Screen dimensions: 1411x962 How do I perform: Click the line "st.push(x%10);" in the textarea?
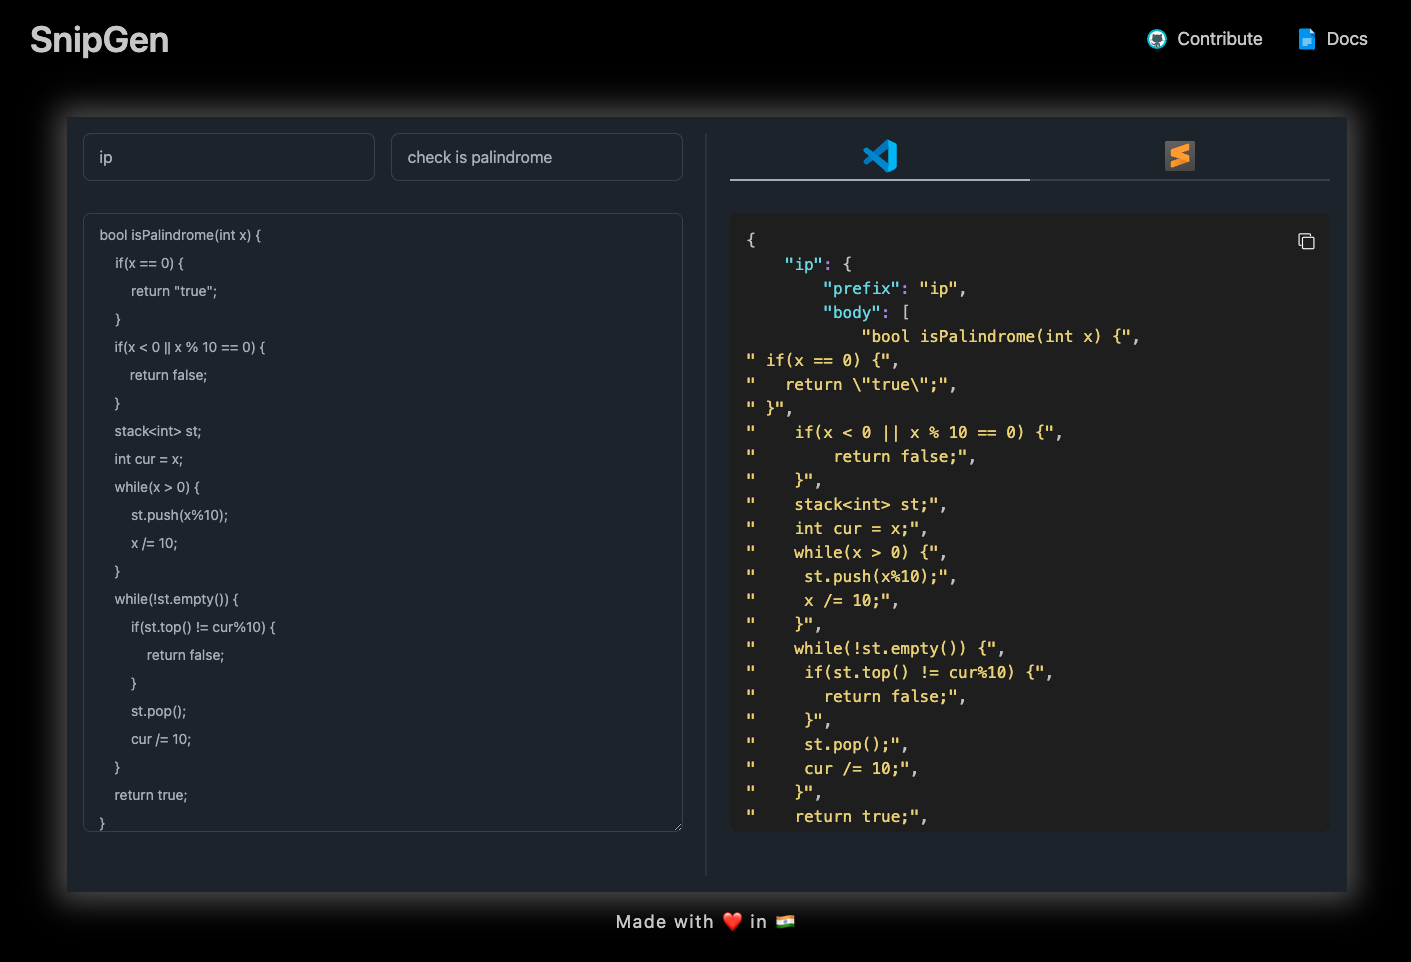[179, 515]
